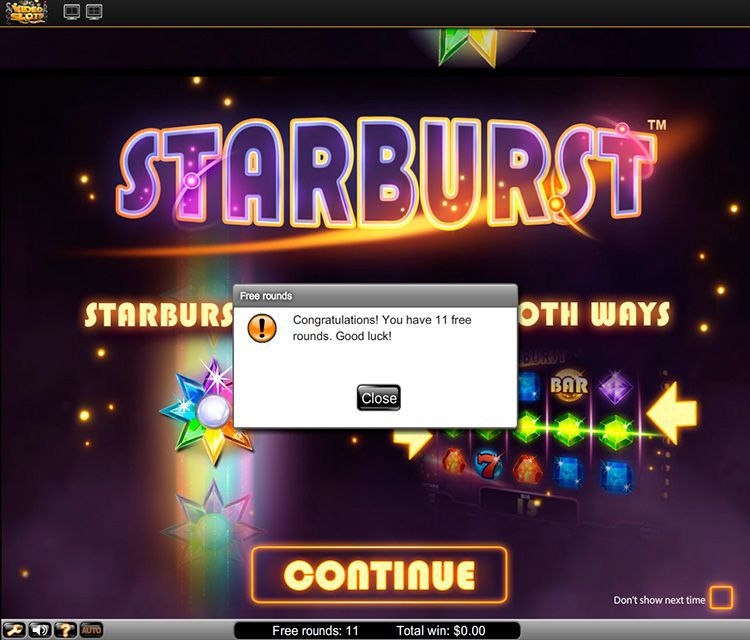The height and width of the screenshot is (640, 750).
Task: Mute sound with the speaker icon
Action: (x=40, y=630)
